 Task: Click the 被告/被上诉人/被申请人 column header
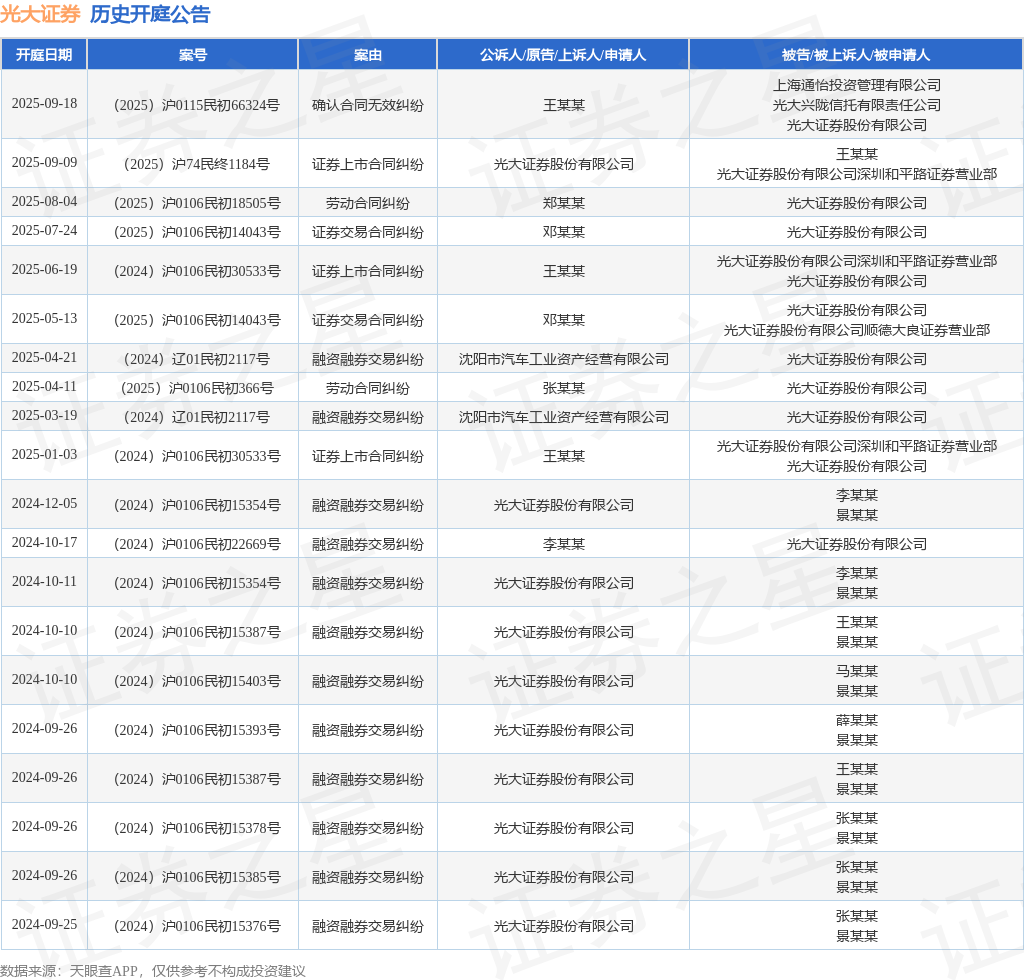856,55
